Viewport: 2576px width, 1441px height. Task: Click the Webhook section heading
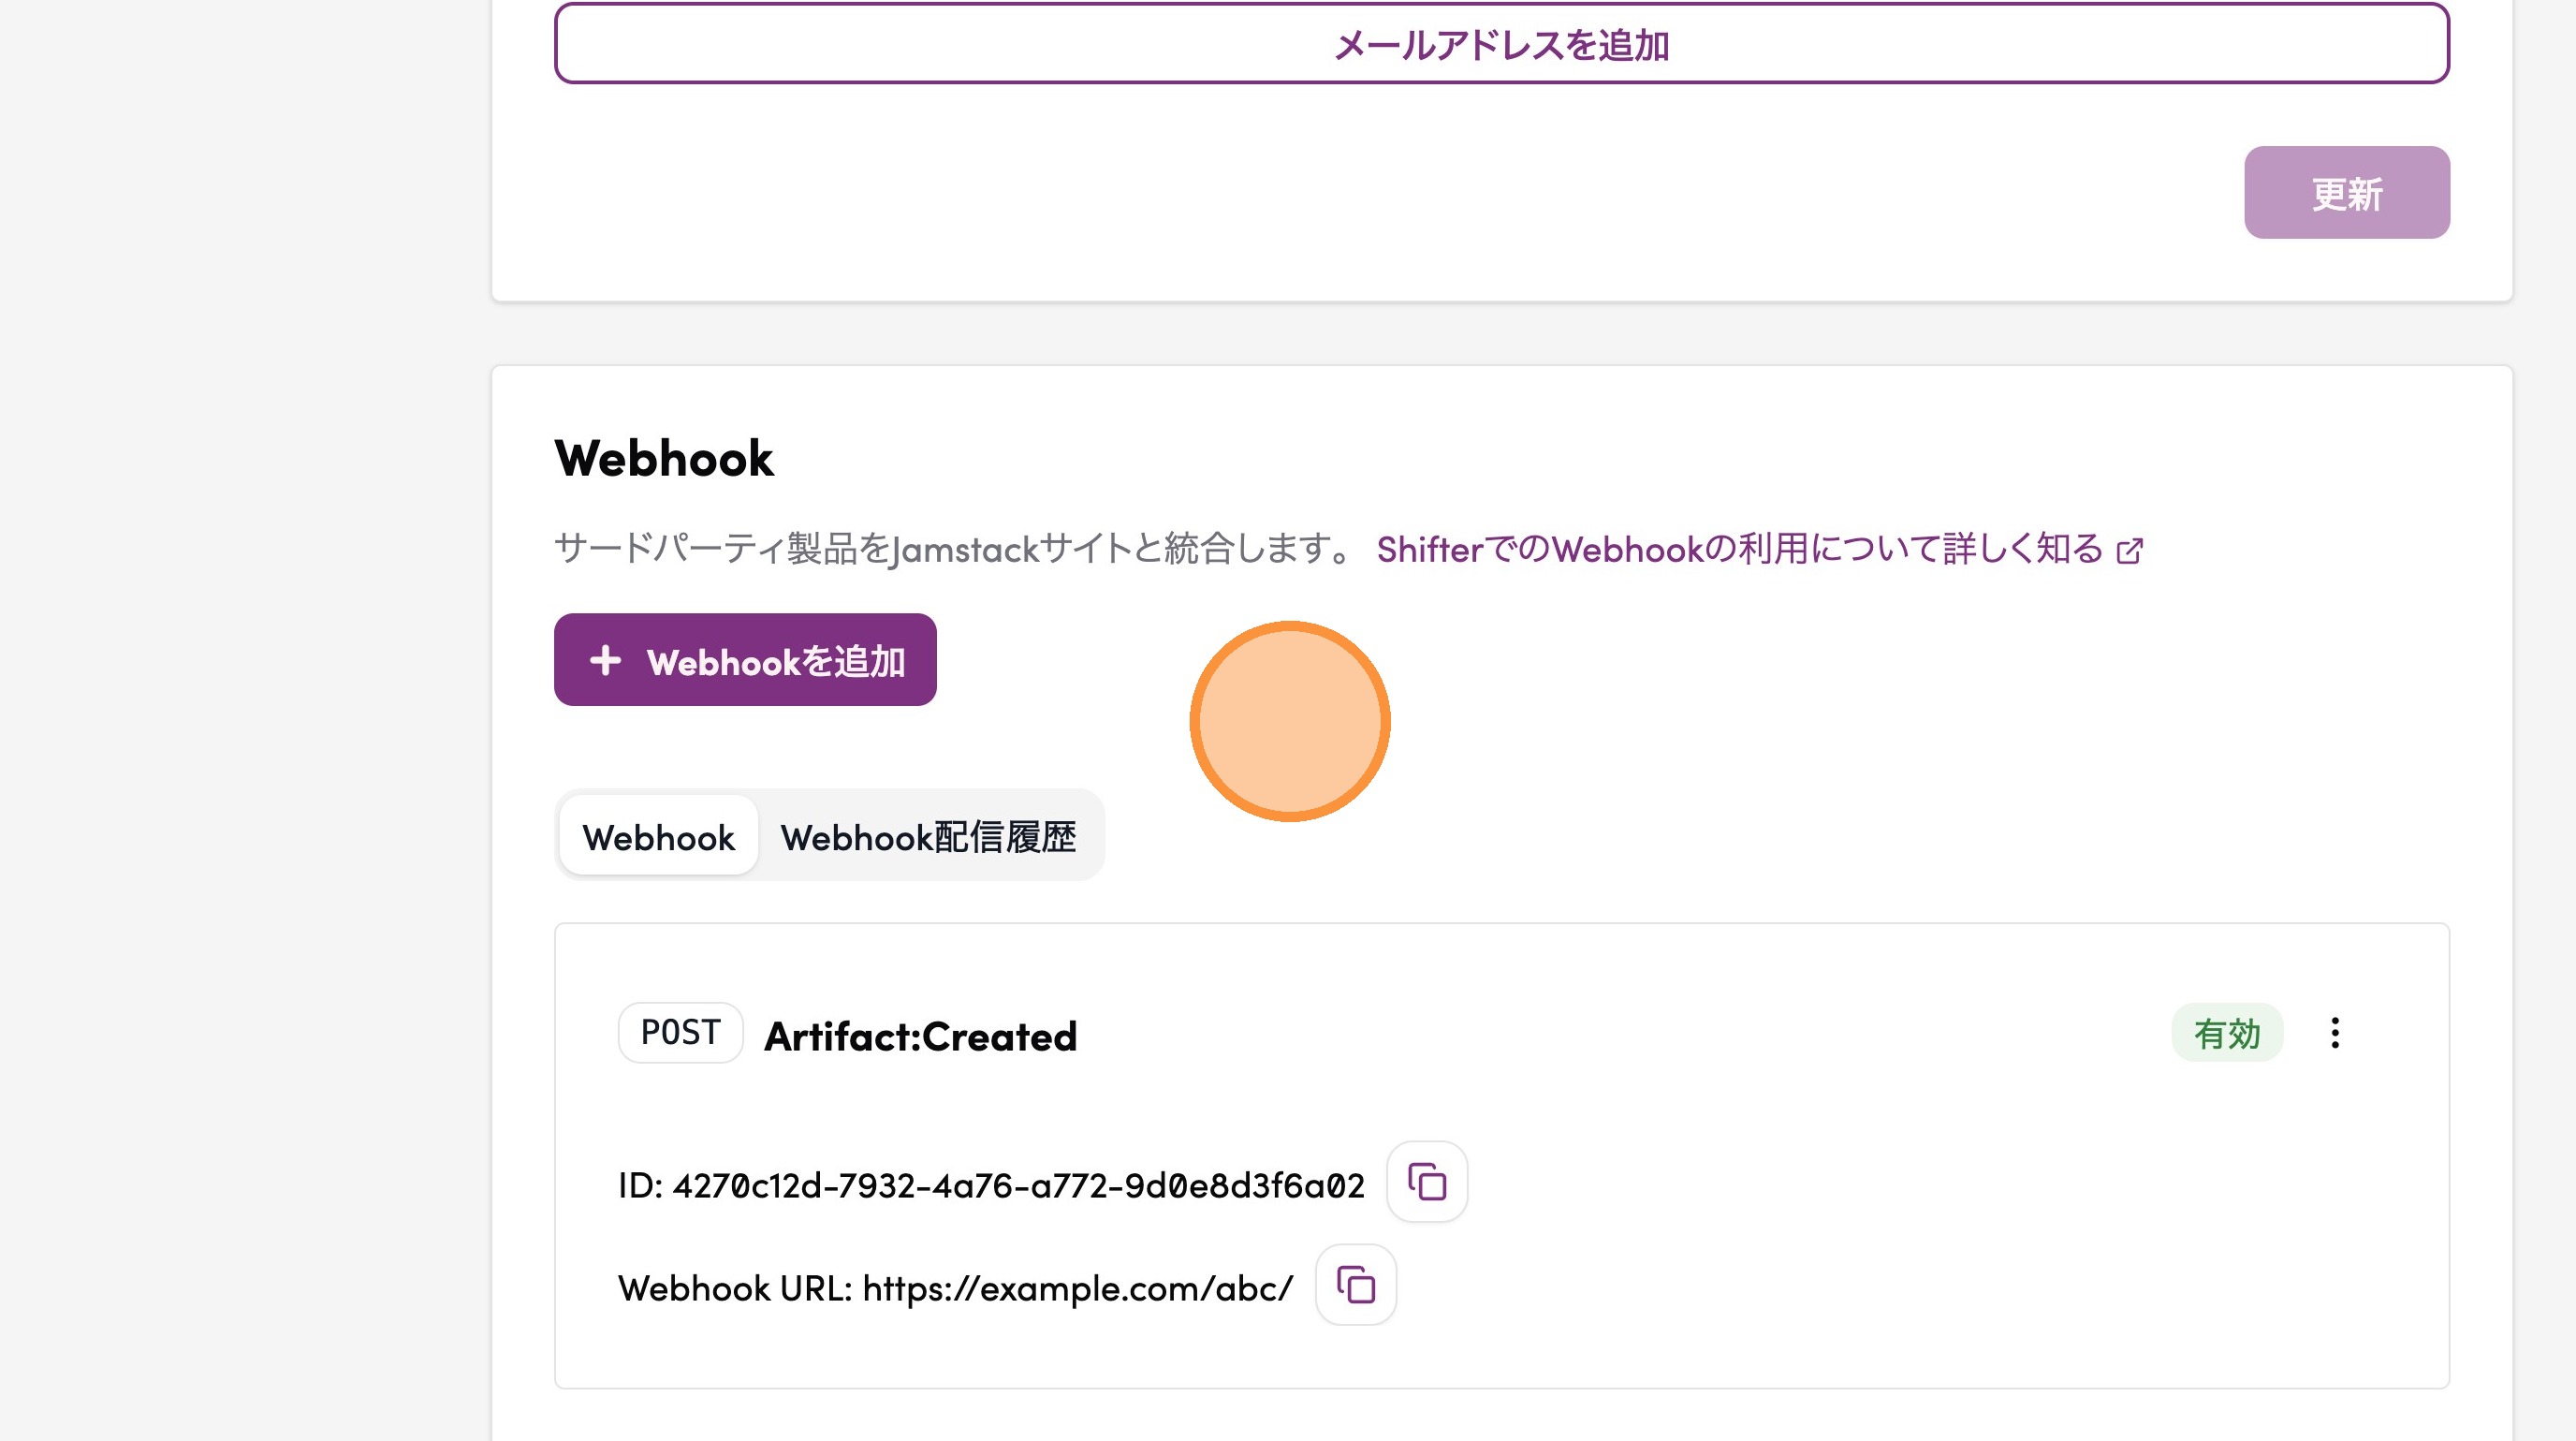pos(664,459)
